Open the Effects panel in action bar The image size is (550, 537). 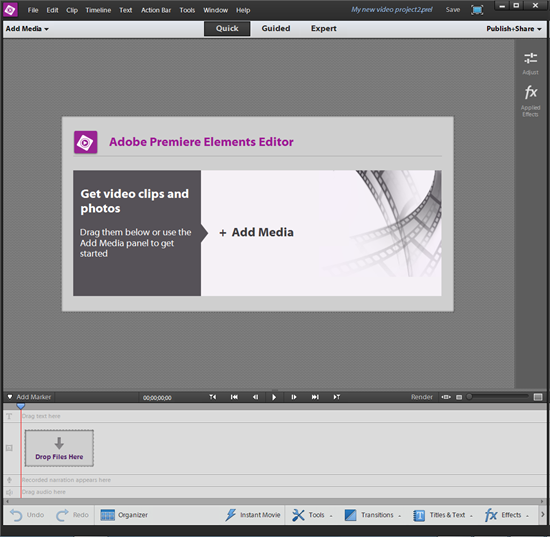tap(507, 515)
